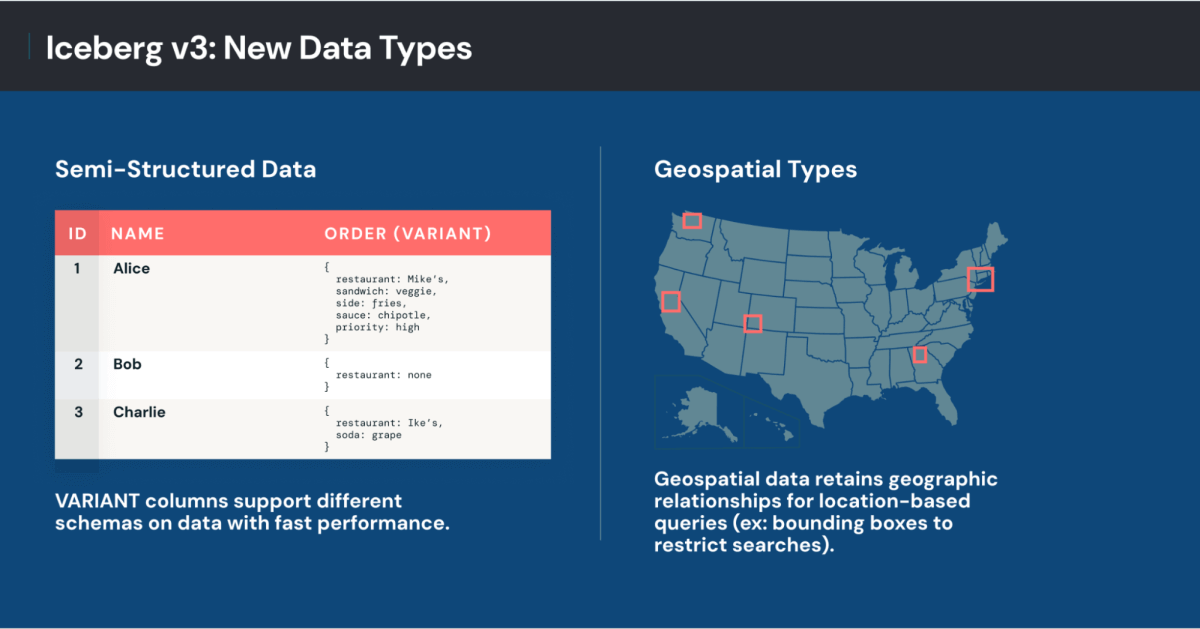Click the Alaska inset map

[x=696, y=408]
